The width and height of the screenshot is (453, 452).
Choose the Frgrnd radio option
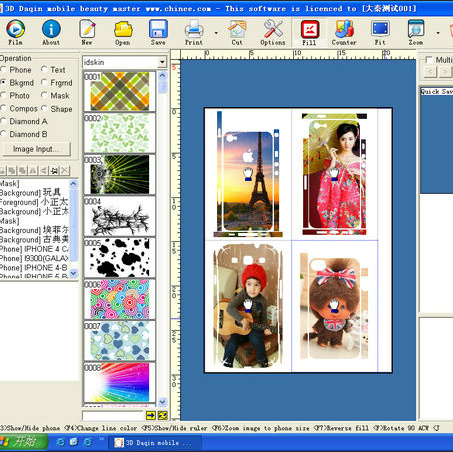(x=44, y=82)
